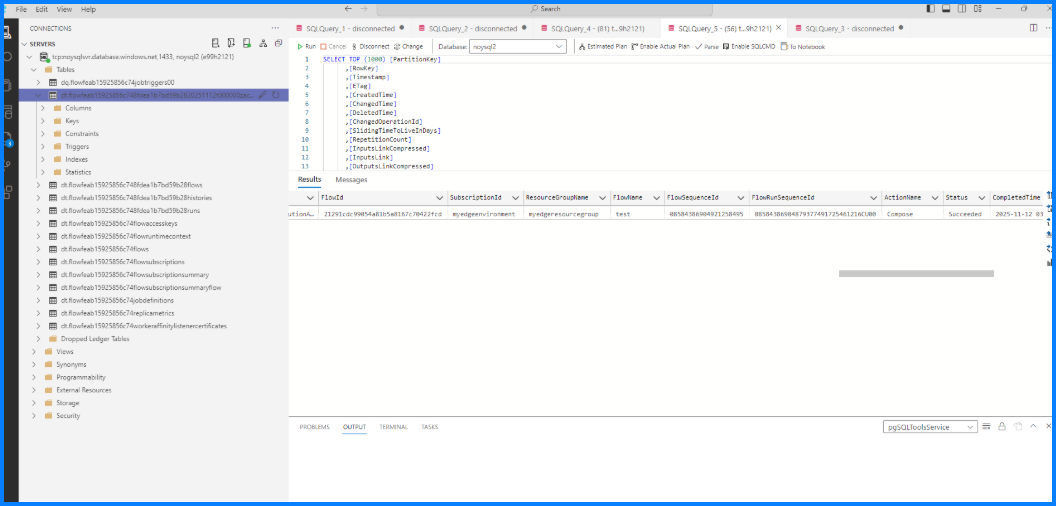The height and width of the screenshot is (506, 1056).
Task: Toggle the output scroll lock icon
Action: click(x=1002, y=426)
